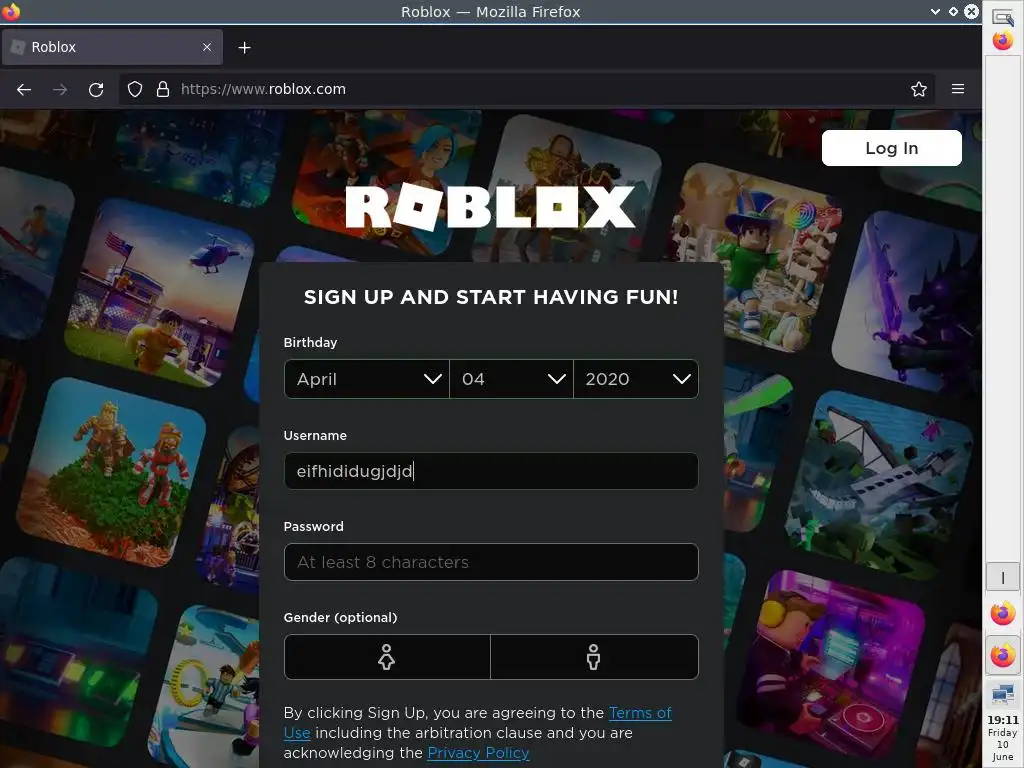Open the birthday month dropdown showing April
Image resolution: width=1024 pixels, height=768 pixels.
[x=367, y=379]
